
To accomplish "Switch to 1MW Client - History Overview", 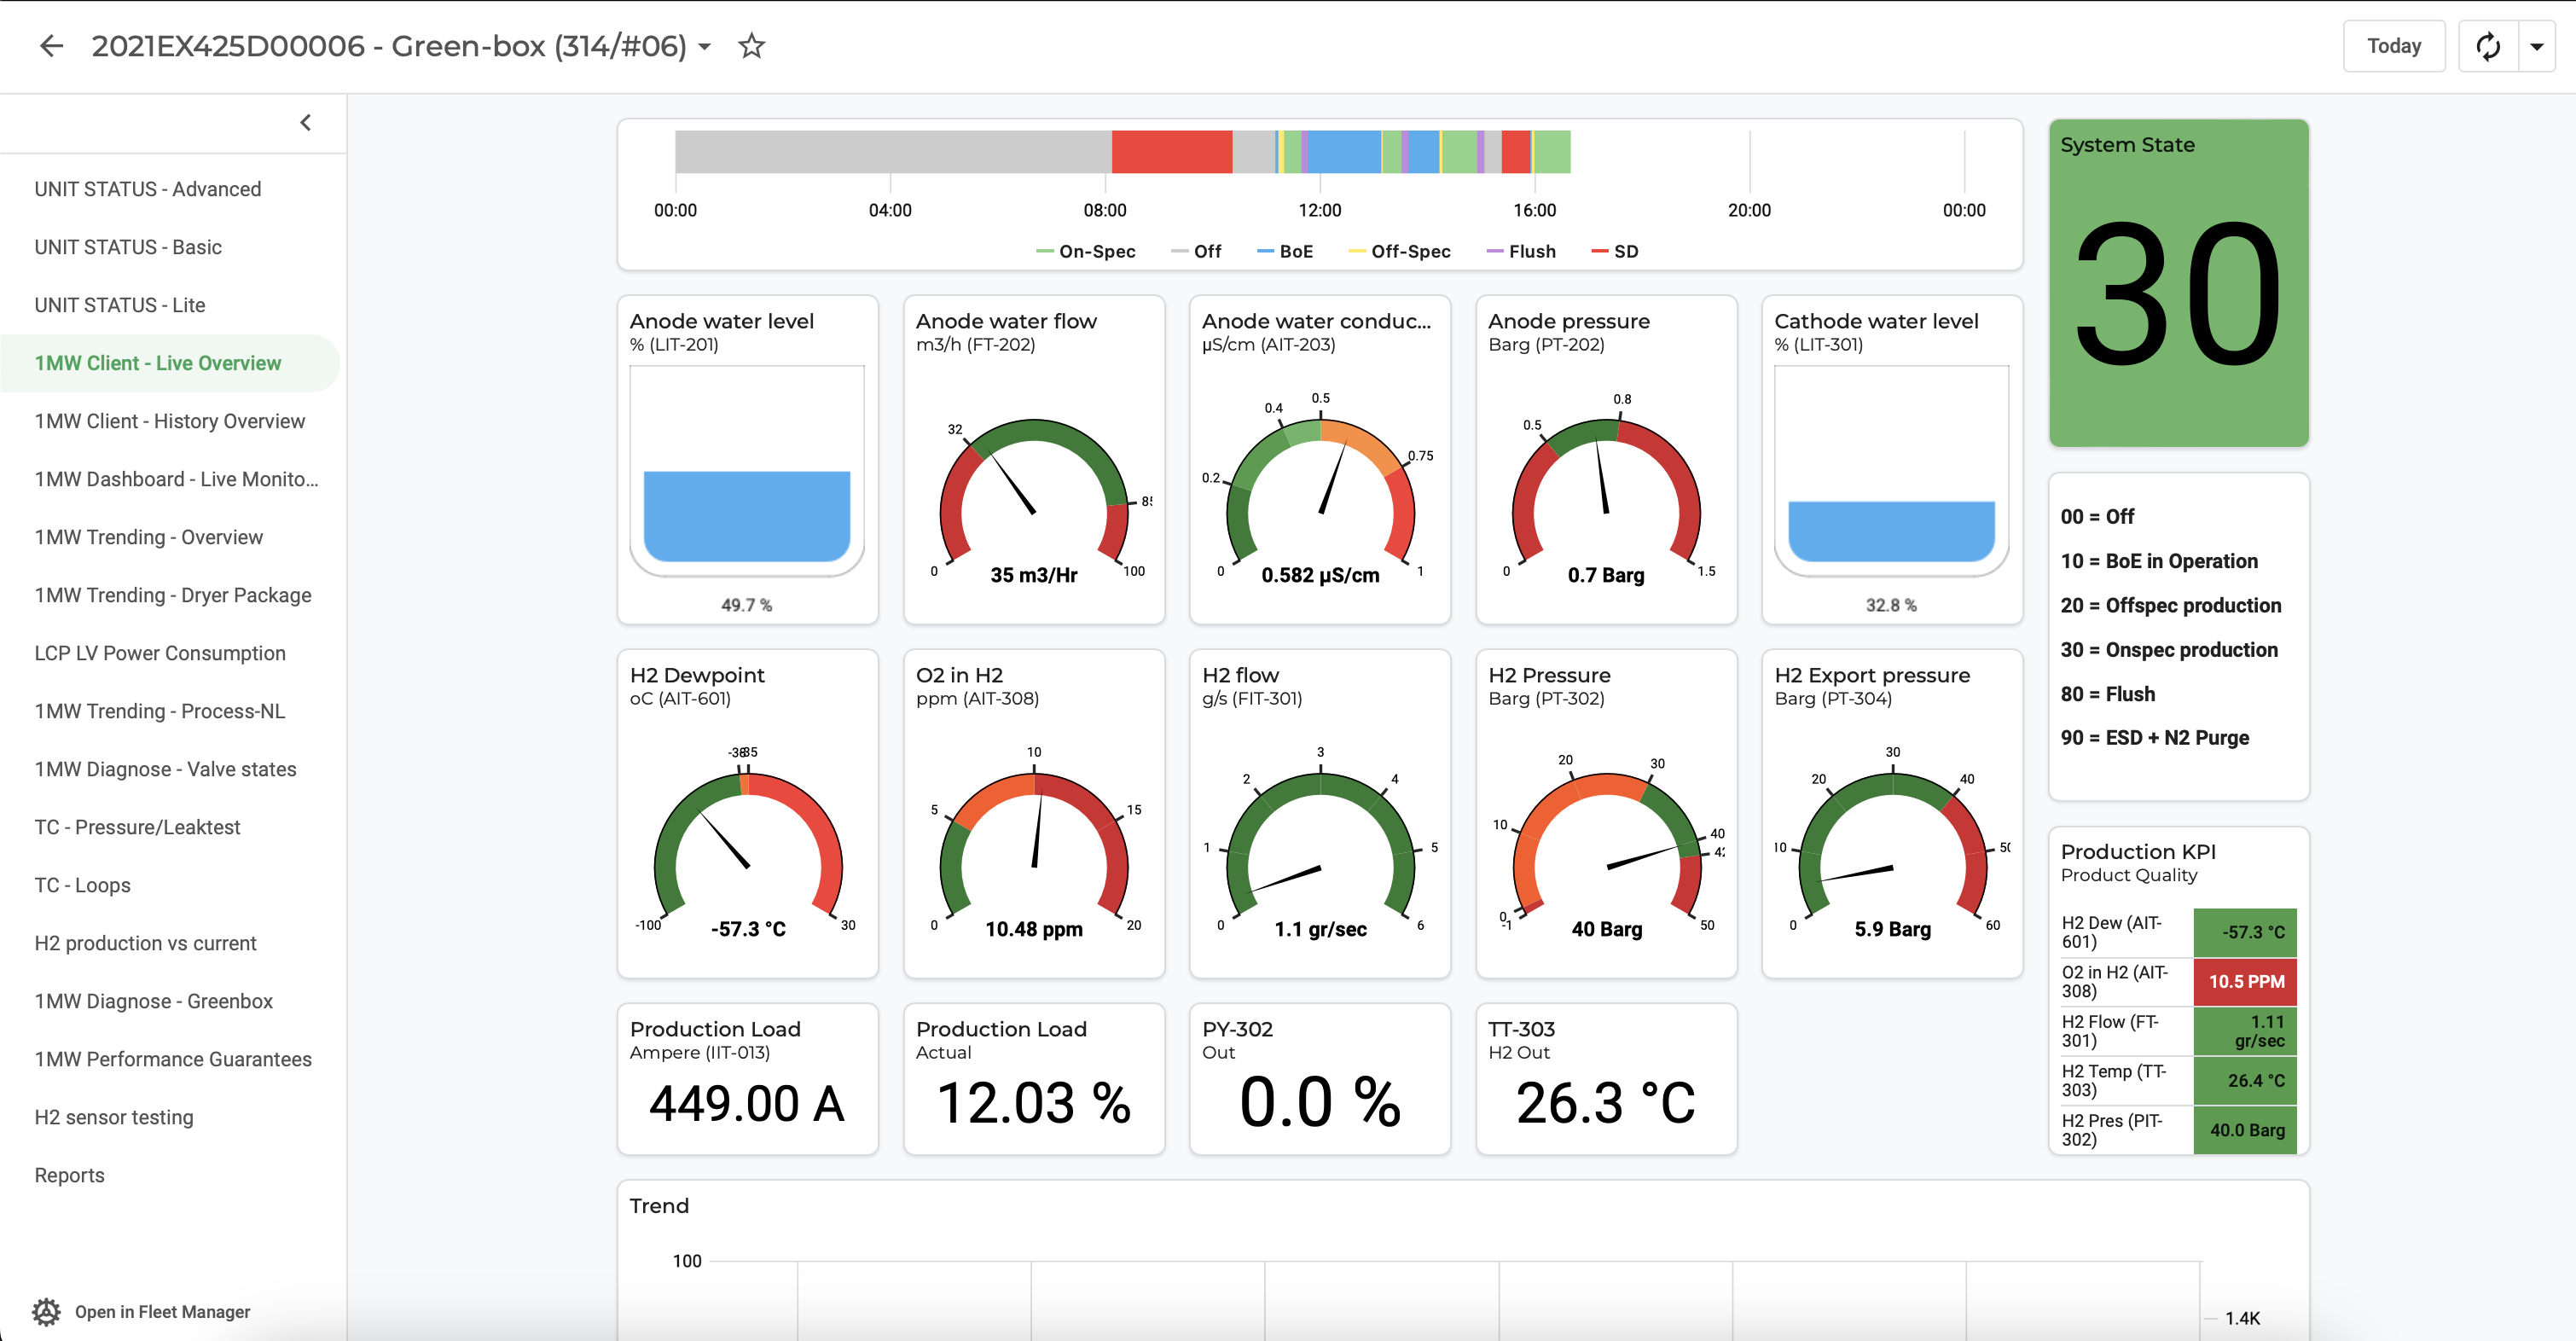I will point(170,421).
